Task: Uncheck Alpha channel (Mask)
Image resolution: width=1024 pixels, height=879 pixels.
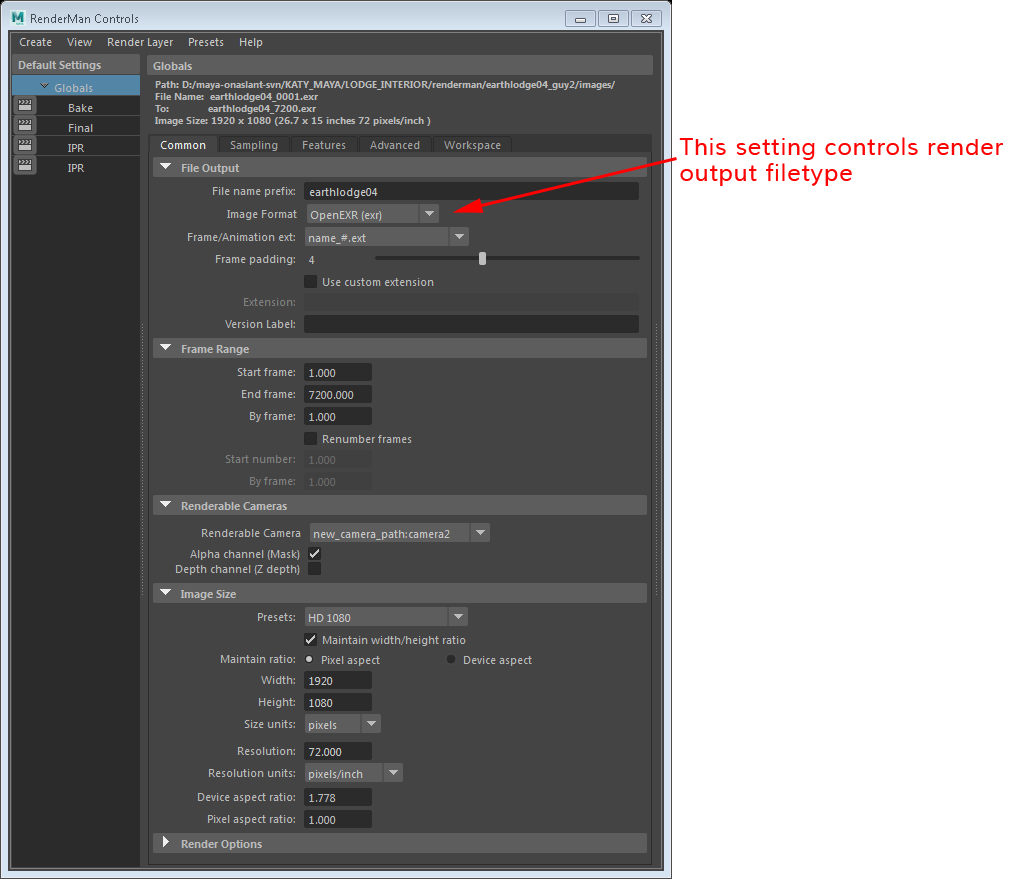Action: point(314,554)
